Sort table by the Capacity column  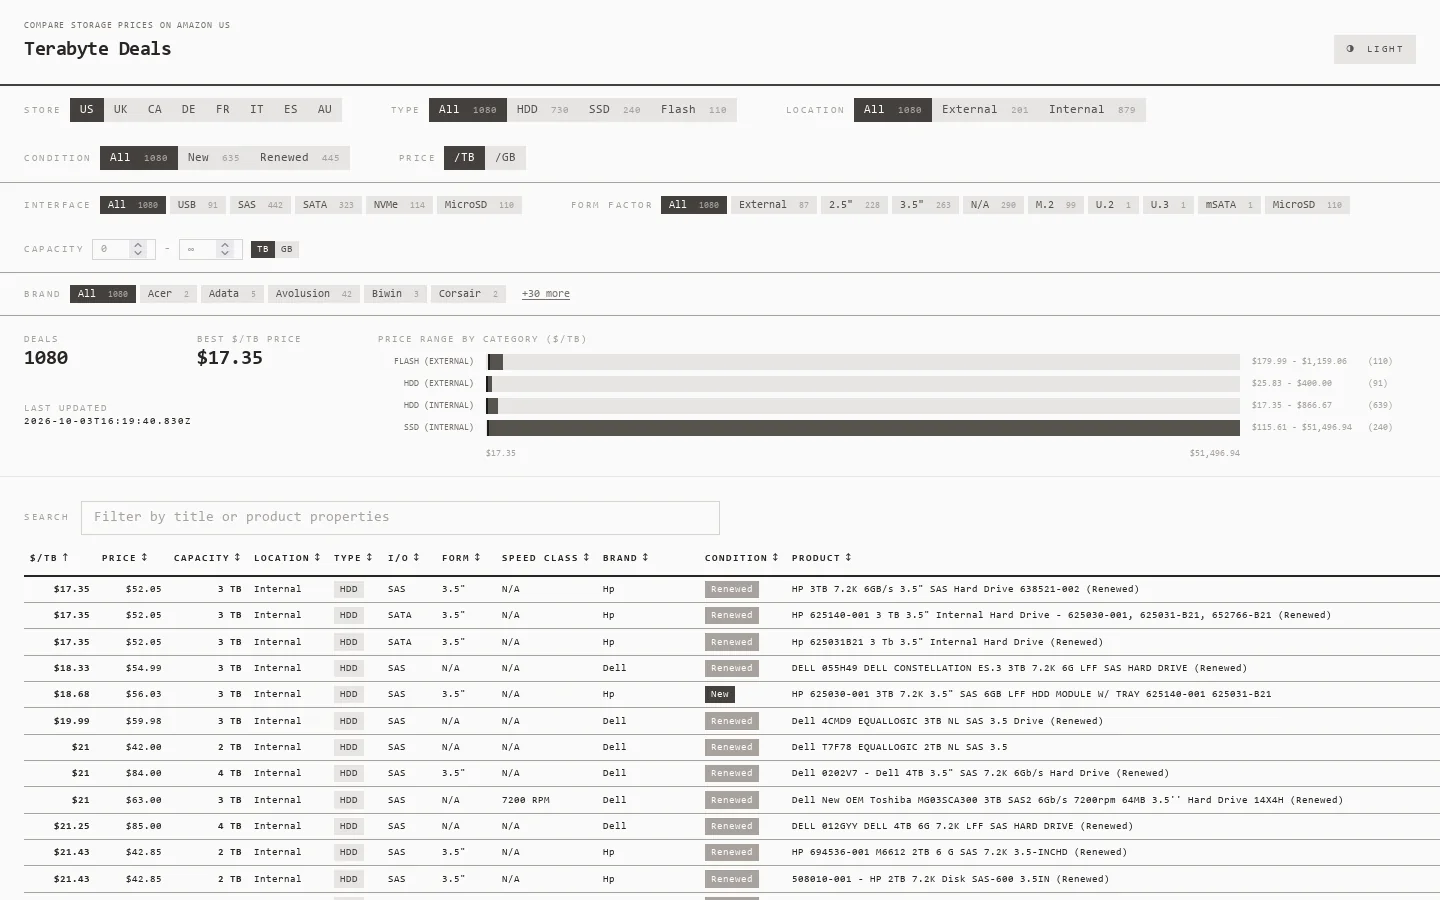pos(207,558)
